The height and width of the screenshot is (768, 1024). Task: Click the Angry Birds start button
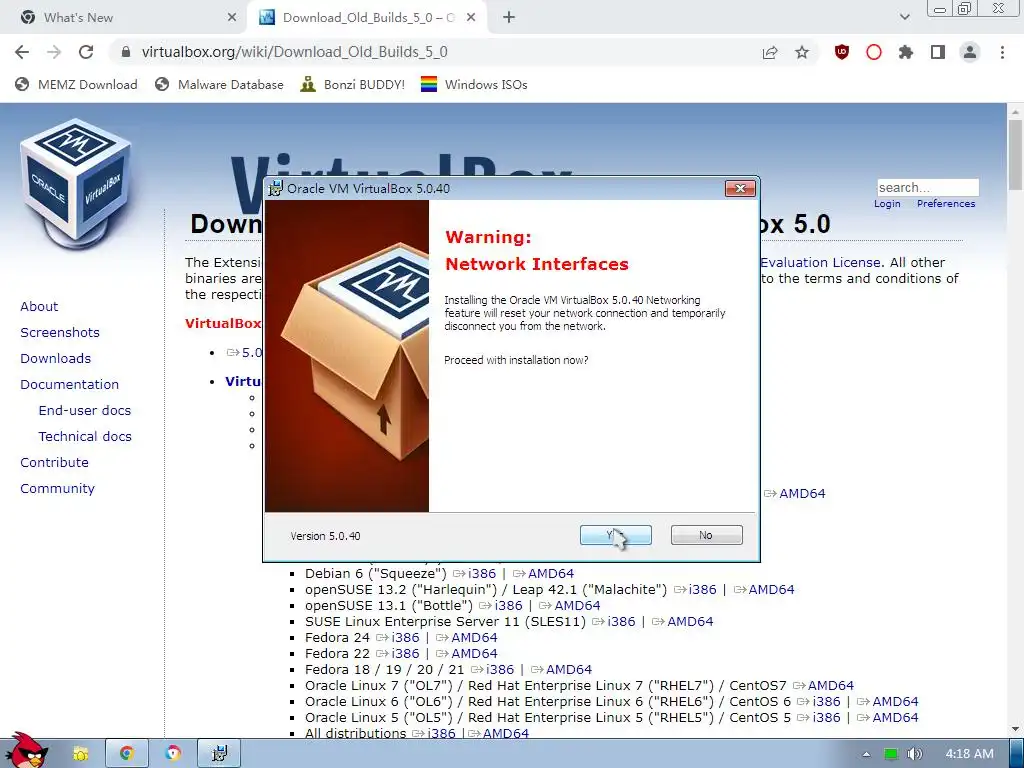coord(26,750)
